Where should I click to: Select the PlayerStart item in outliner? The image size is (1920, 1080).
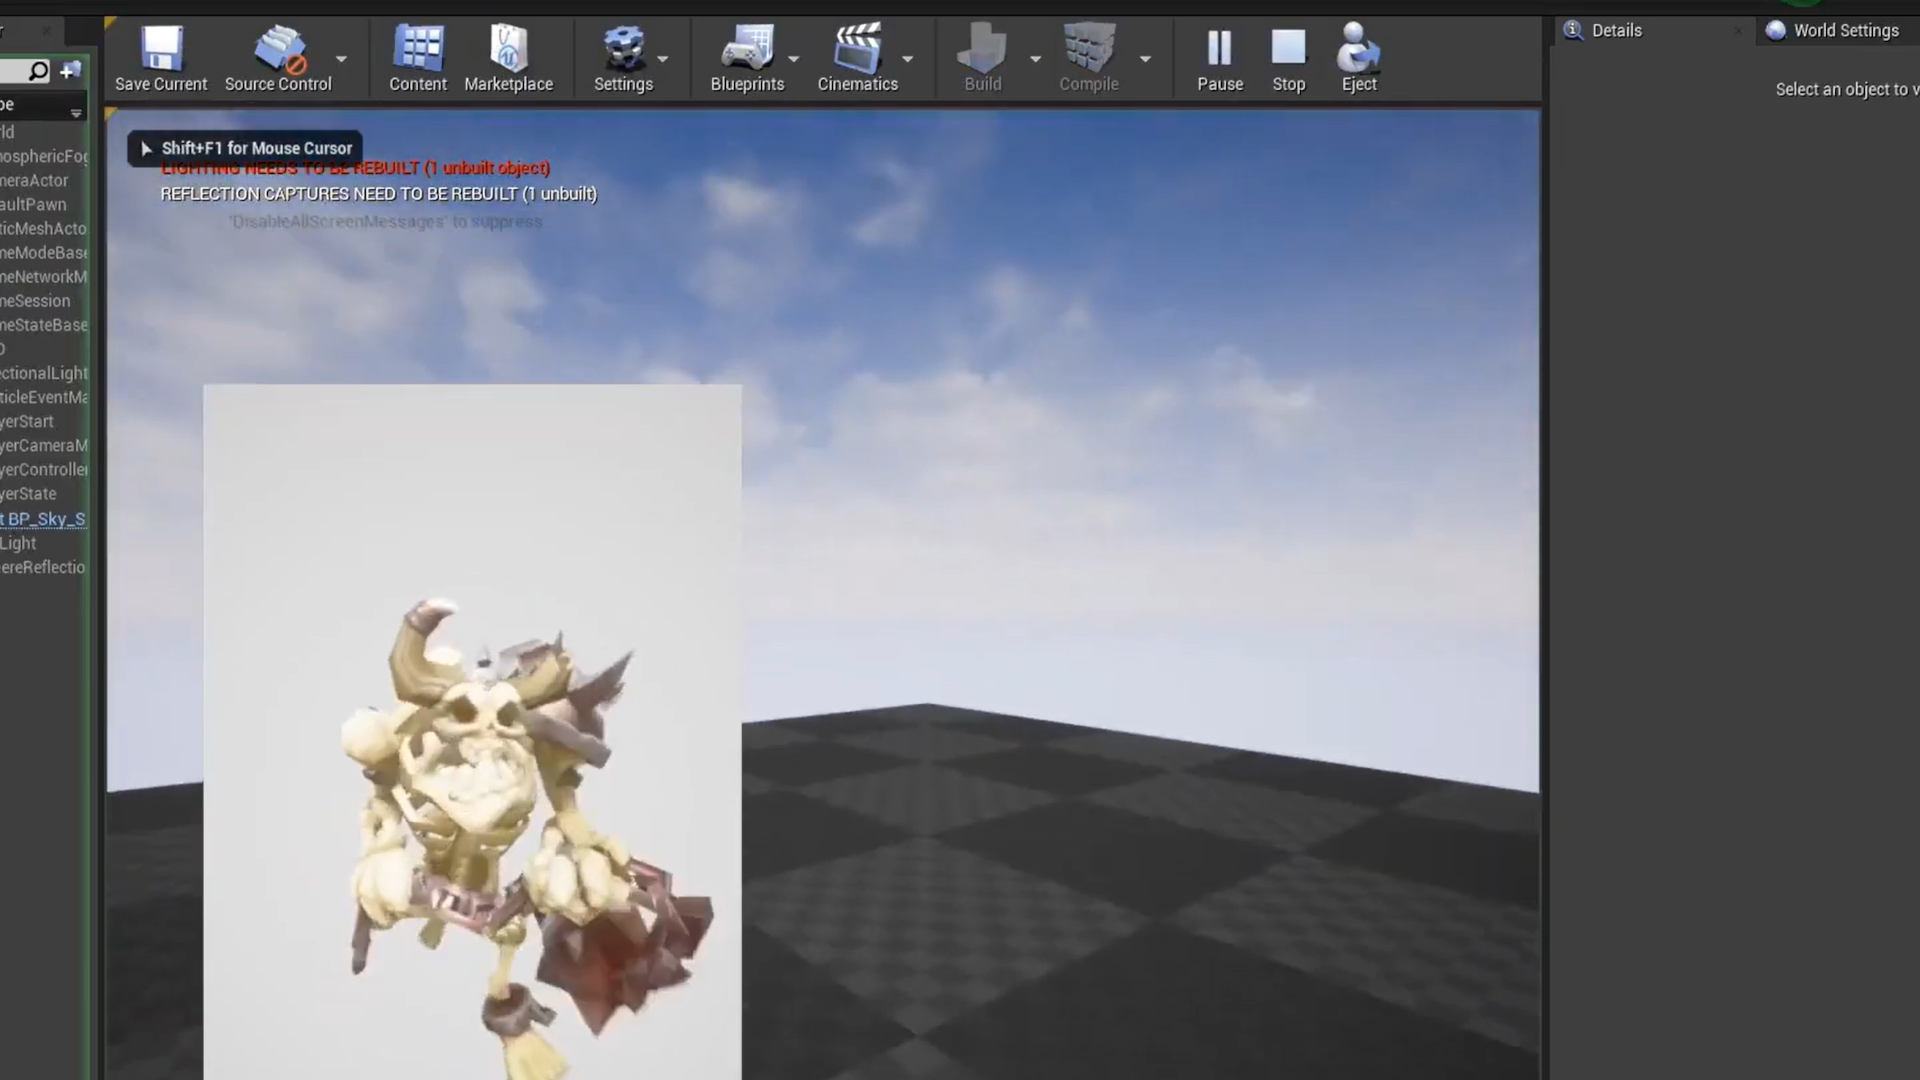tap(28, 422)
